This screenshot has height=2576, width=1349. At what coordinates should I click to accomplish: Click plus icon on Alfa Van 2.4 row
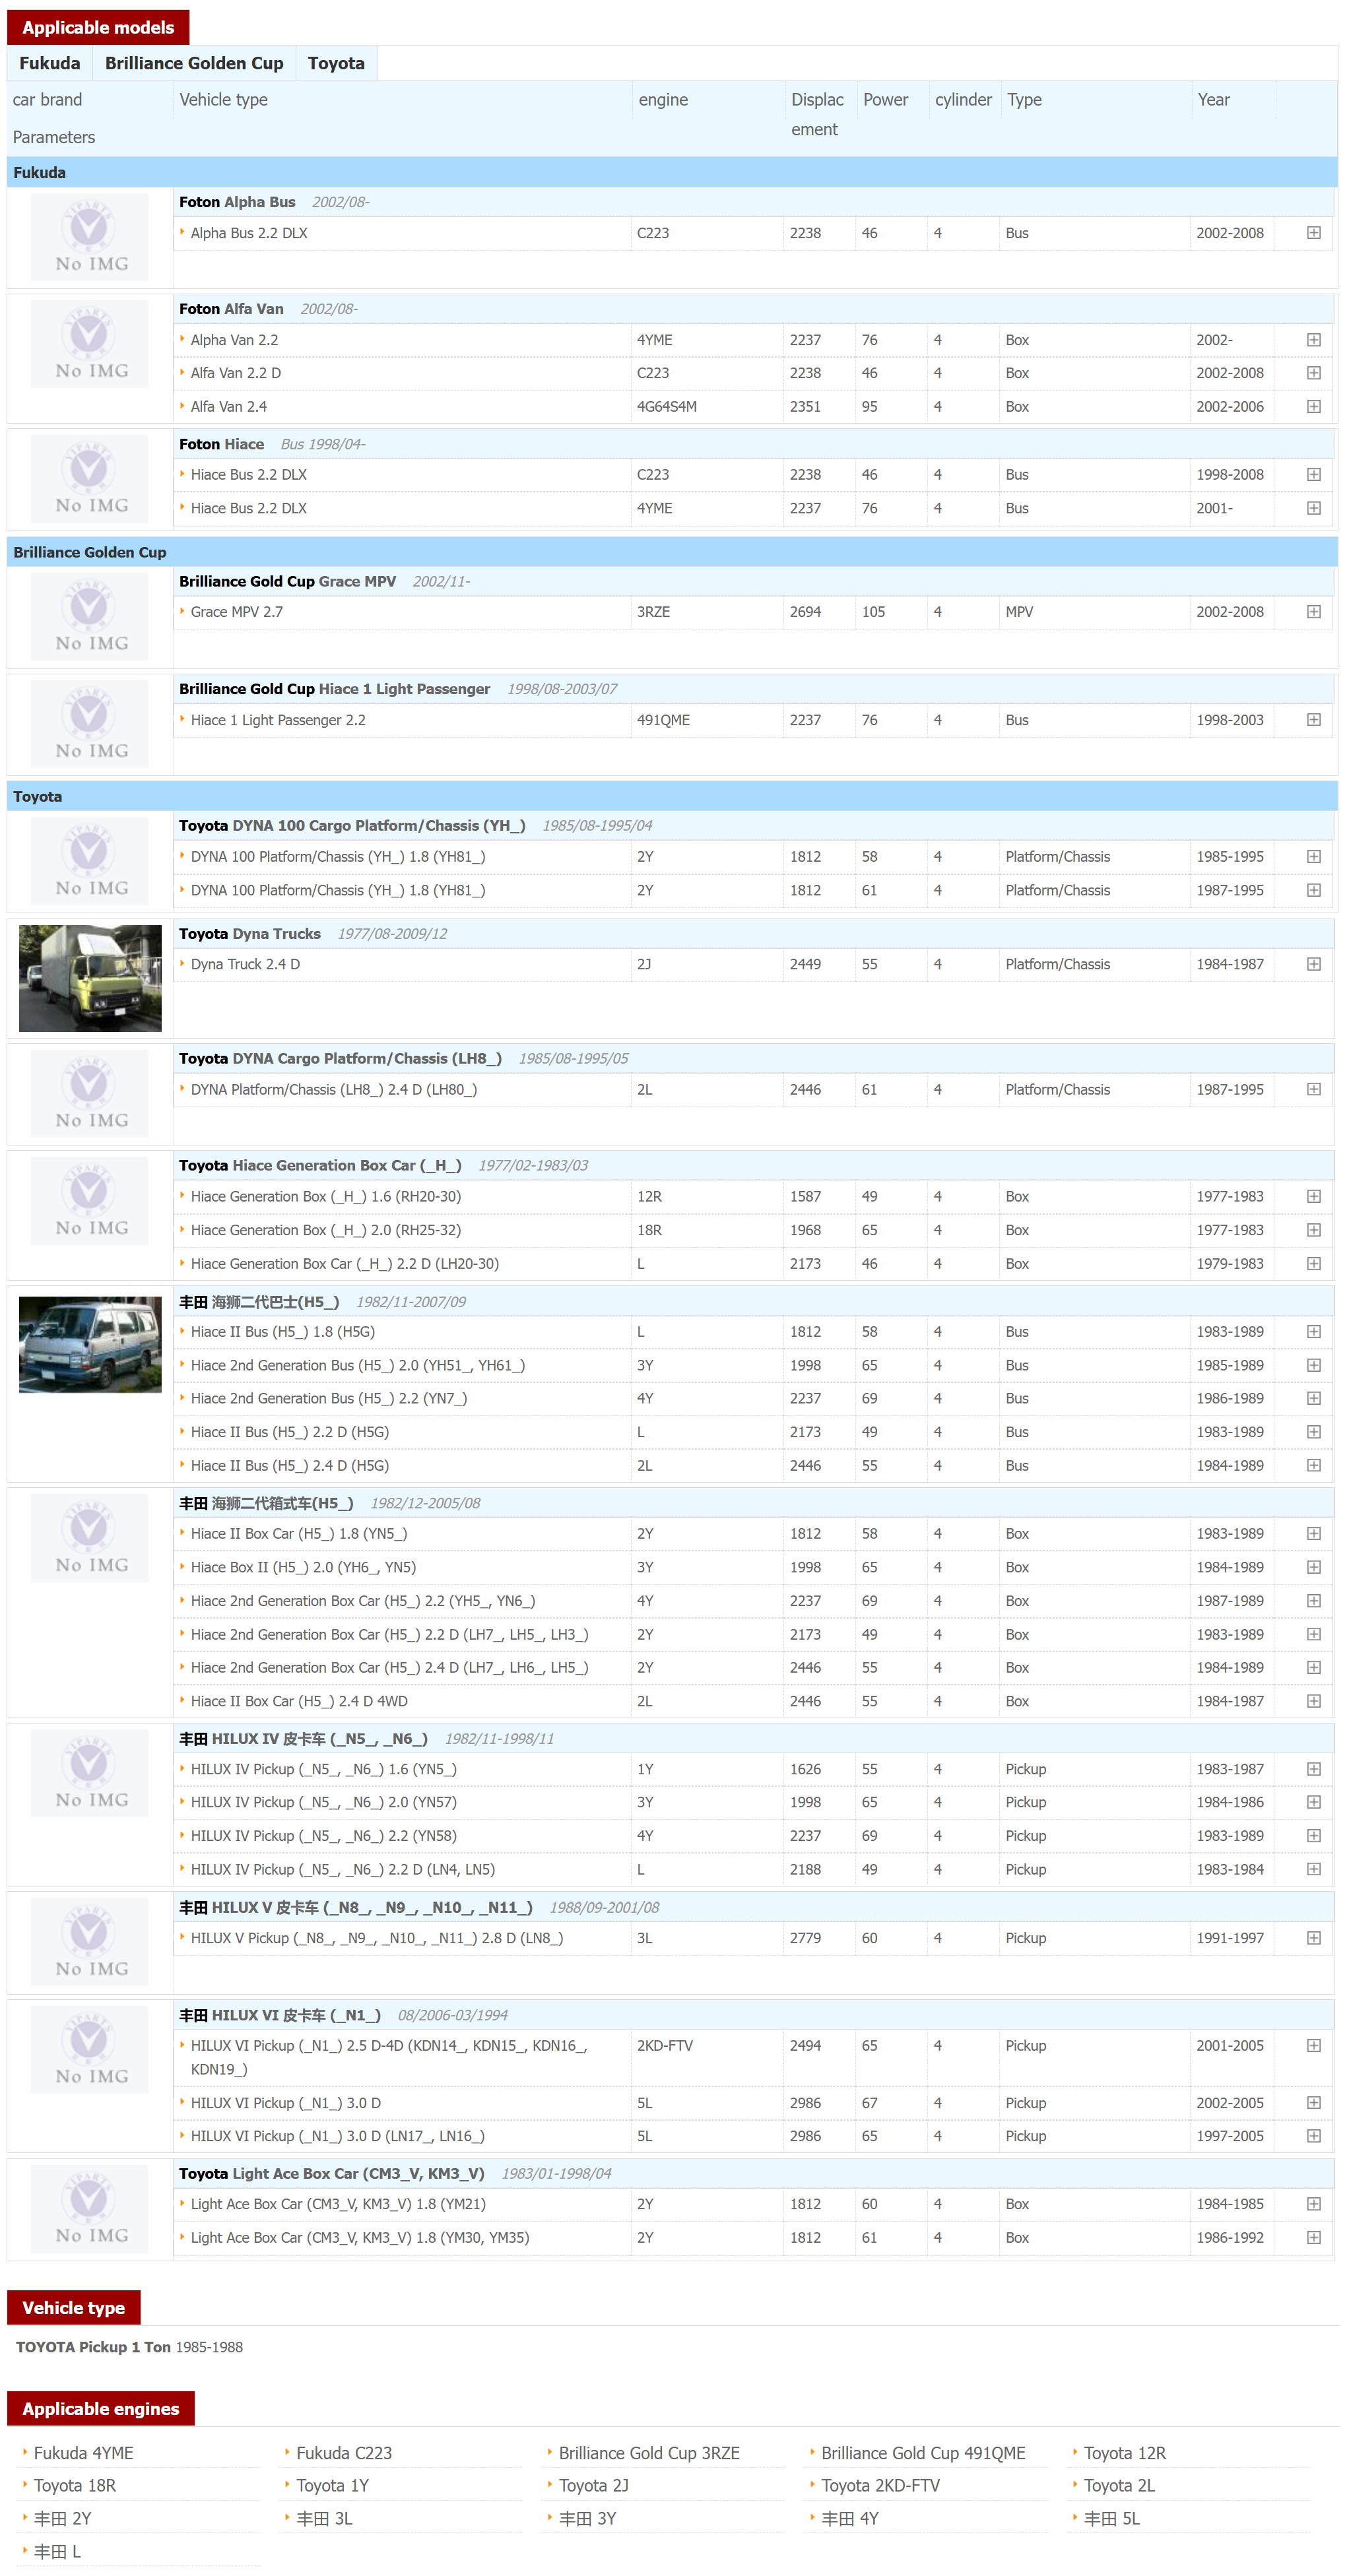click(1313, 407)
